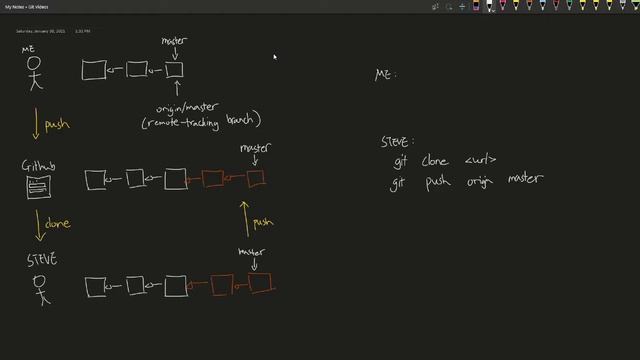Select the yellow pen right after green pen
The image size is (640, 360).
click(x=582, y=6)
